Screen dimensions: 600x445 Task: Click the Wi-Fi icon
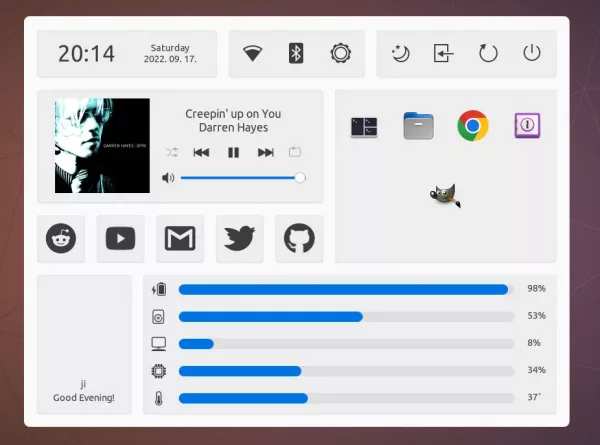click(x=253, y=53)
